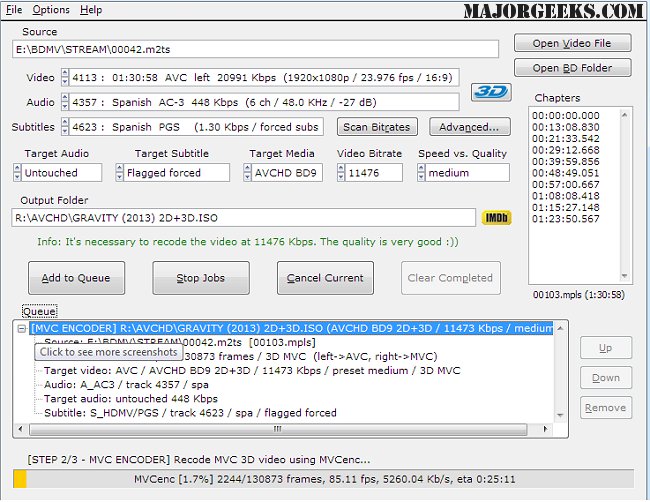Viewport: 650px width, 502px height.
Task: Select the Subtitle: S_HDMV/PGS queue row
Action: pos(190,413)
